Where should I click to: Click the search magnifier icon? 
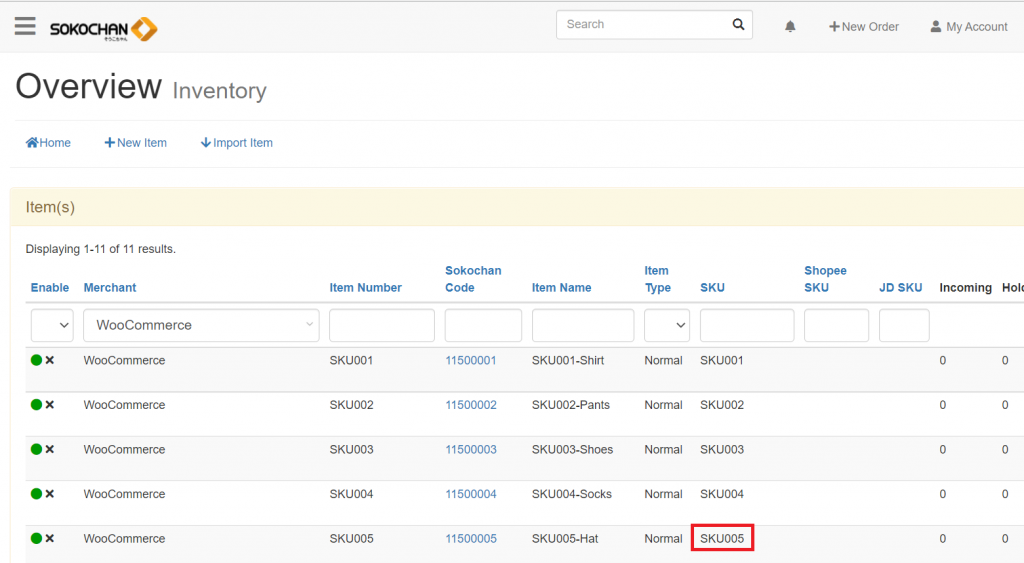click(x=738, y=24)
